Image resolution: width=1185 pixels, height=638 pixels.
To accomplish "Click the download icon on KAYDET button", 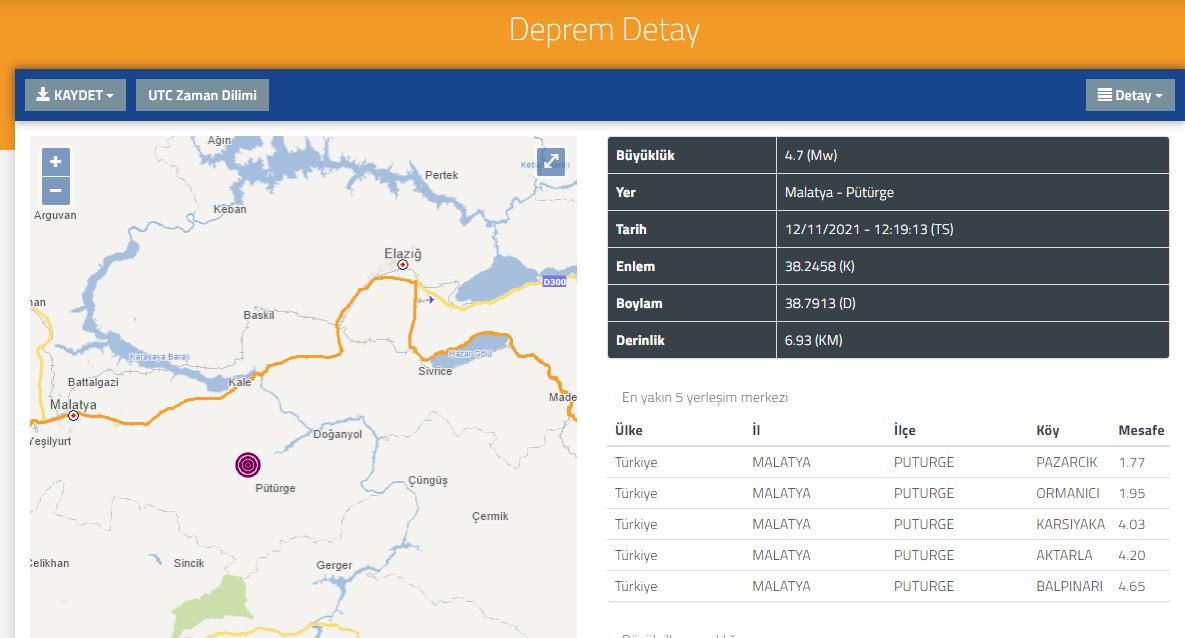I will [x=41, y=94].
